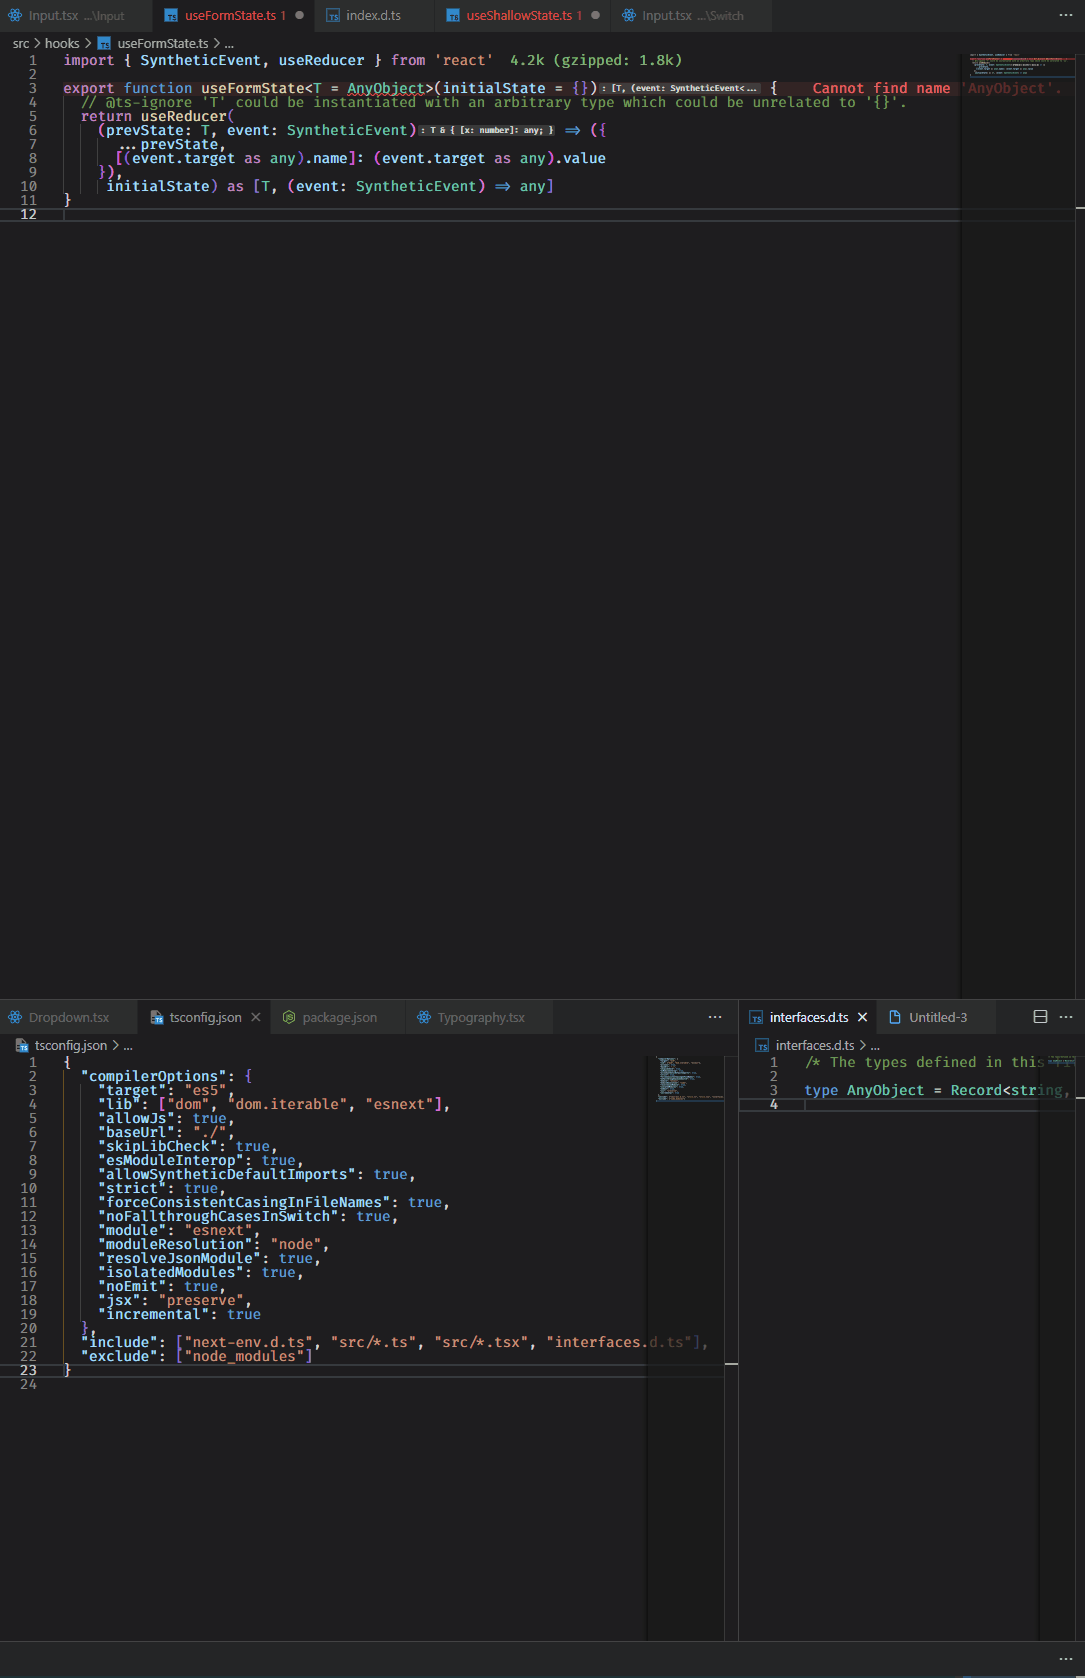Click the hooks breadcrumb segment

62,43
